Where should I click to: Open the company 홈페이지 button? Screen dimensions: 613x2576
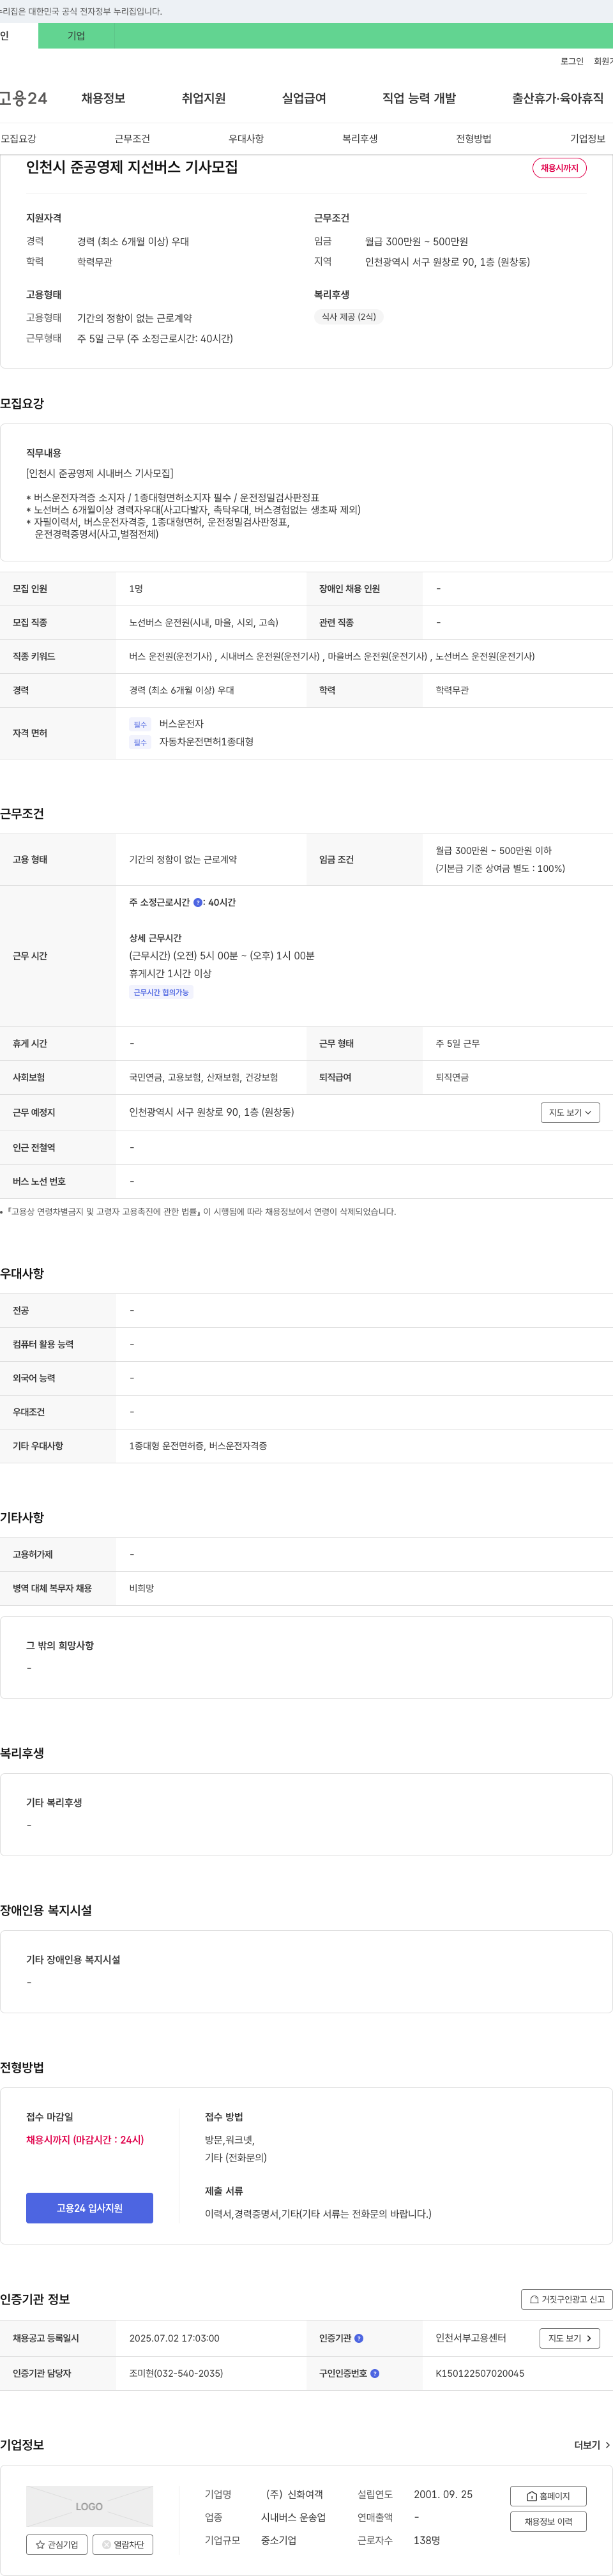point(548,2496)
